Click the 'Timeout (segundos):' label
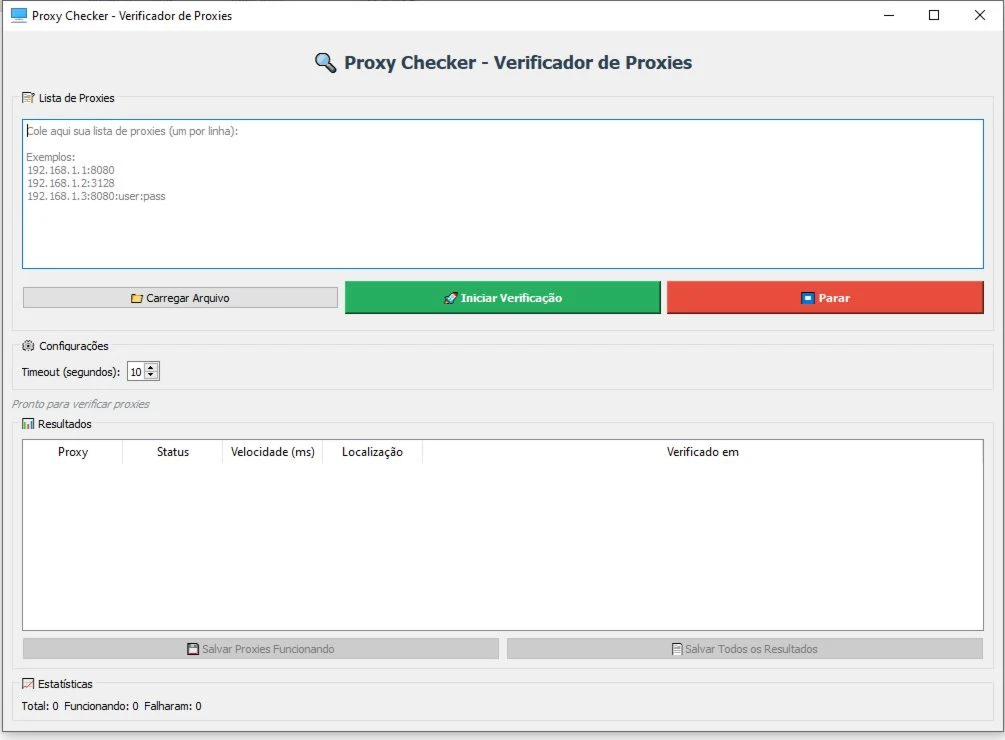The image size is (1005, 740). coord(71,372)
